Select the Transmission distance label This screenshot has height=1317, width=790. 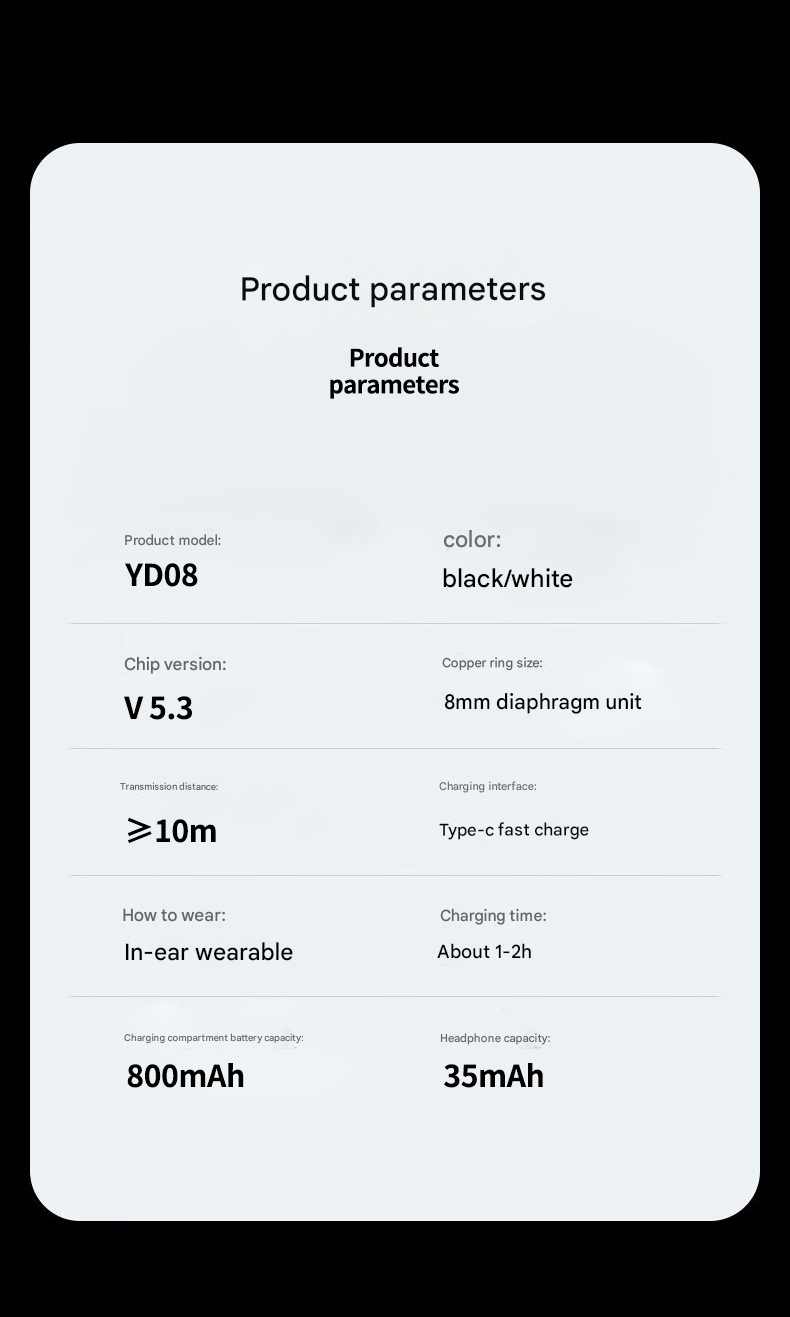169,787
